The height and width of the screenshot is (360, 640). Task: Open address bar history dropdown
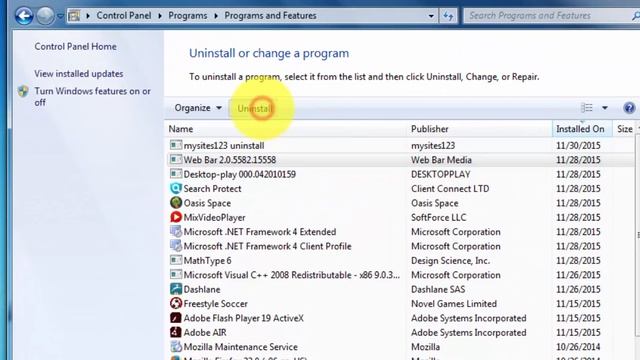431,16
